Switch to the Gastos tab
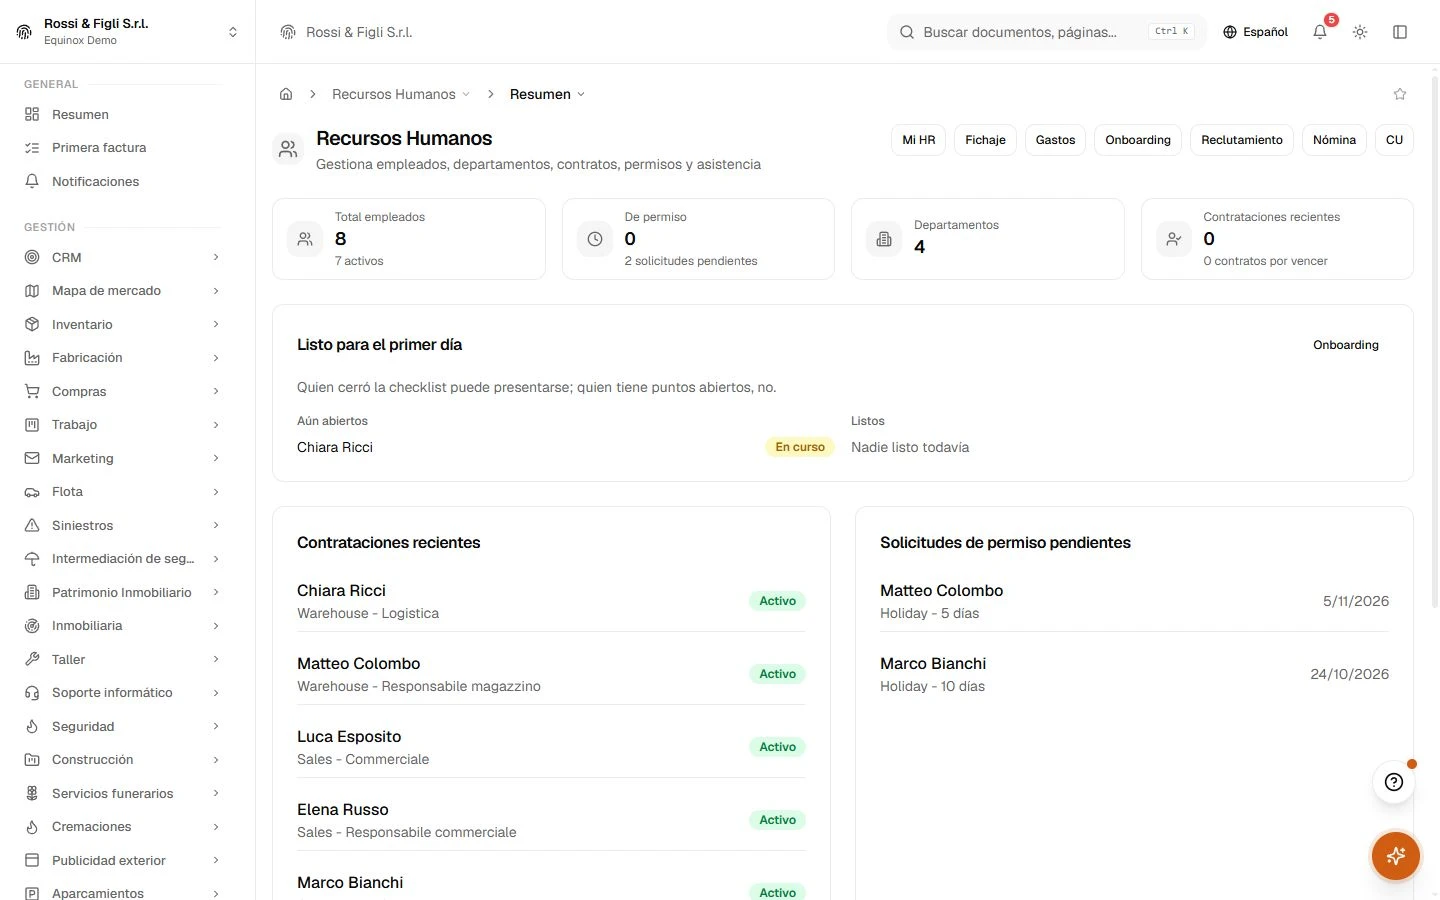The image size is (1440, 900). (1055, 140)
